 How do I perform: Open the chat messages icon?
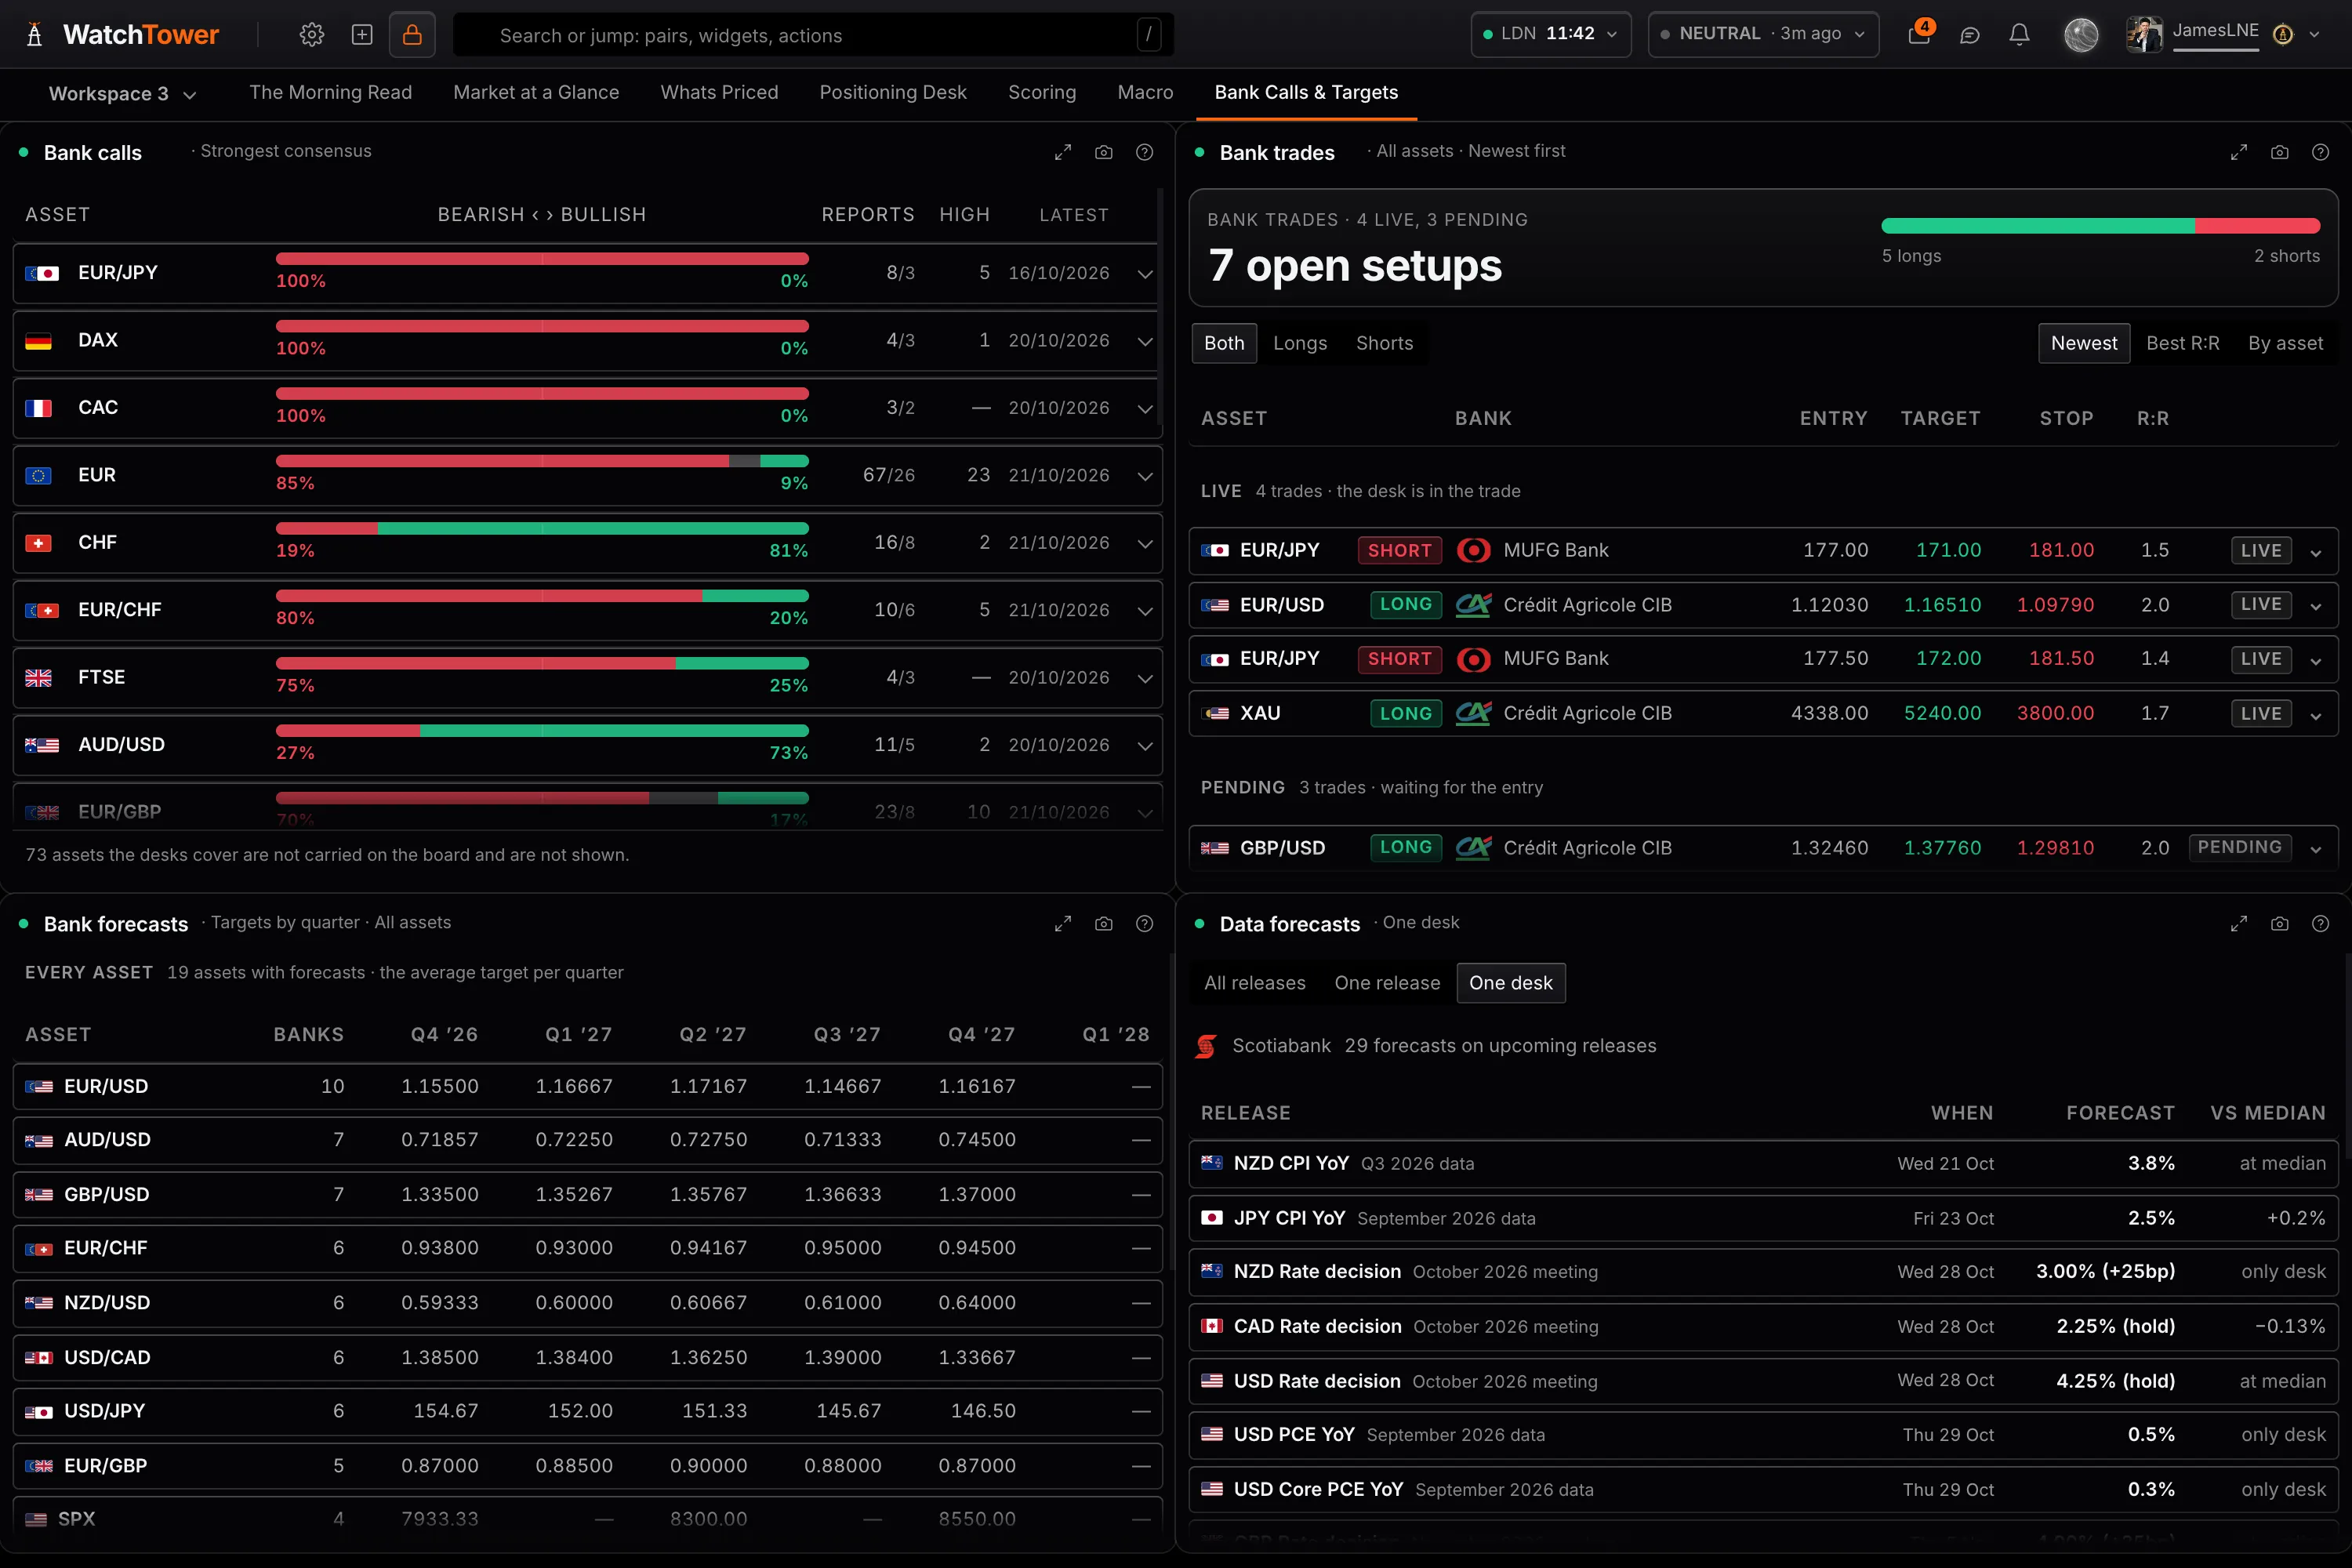point(1970,35)
